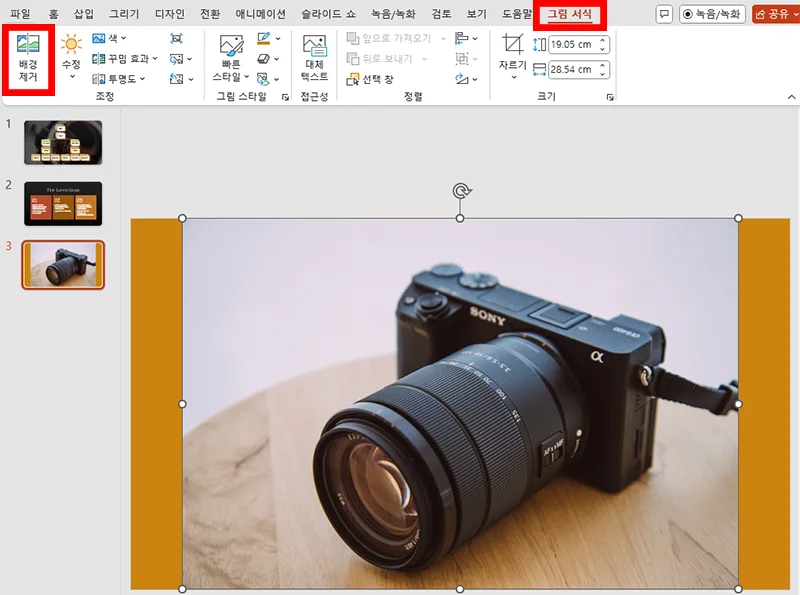Click 대체 텍스트 (Alt Text) button
This screenshot has width=800, height=595.
(x=314, y=58)
